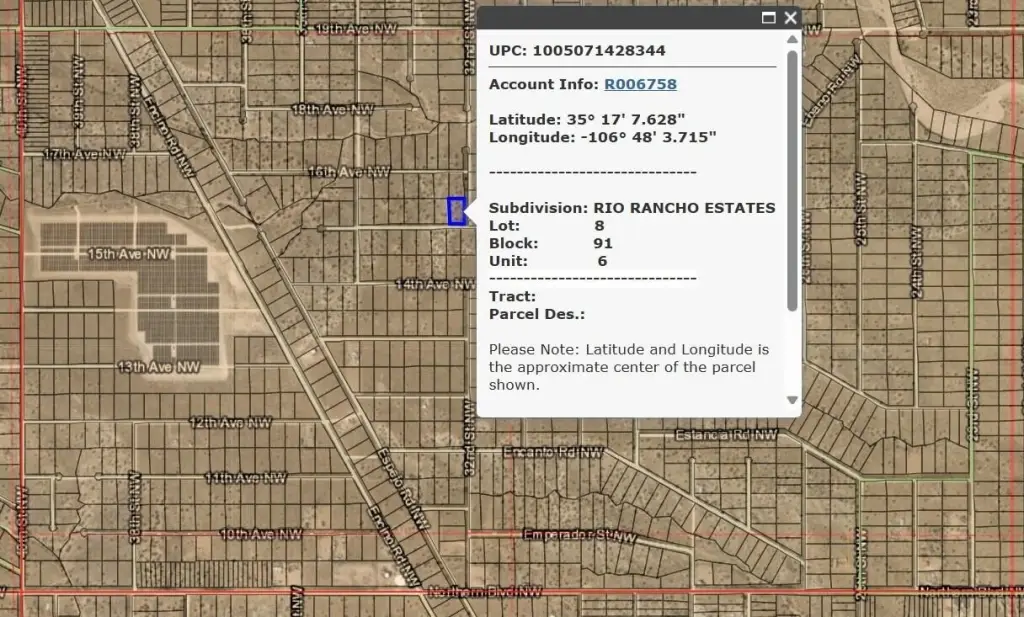Click the 12th Ave NW label
Image resolution: width=1024 pixels, height=617 pixels.
tap(232, 423)
